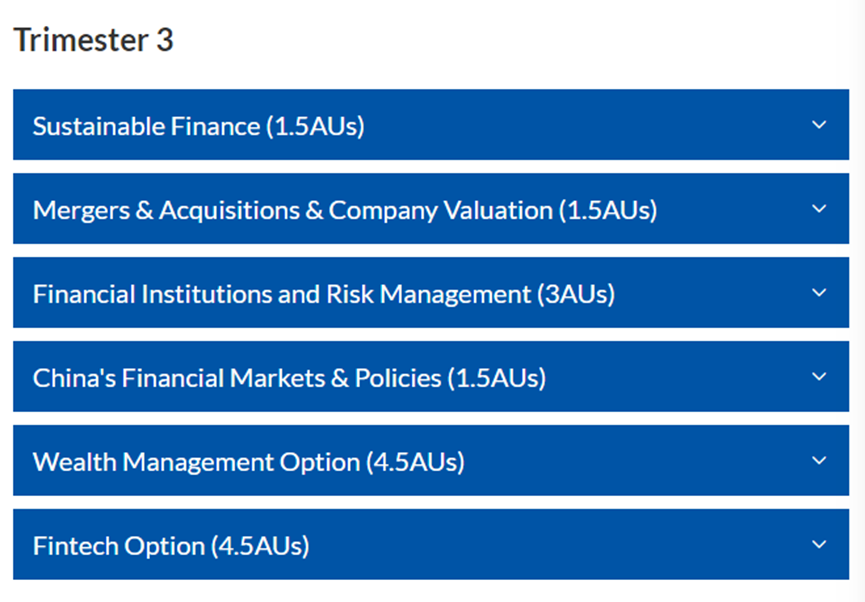
Task: Expand the Sustainable Finance (1.5AUs) accordion
Action: point(430,125)
